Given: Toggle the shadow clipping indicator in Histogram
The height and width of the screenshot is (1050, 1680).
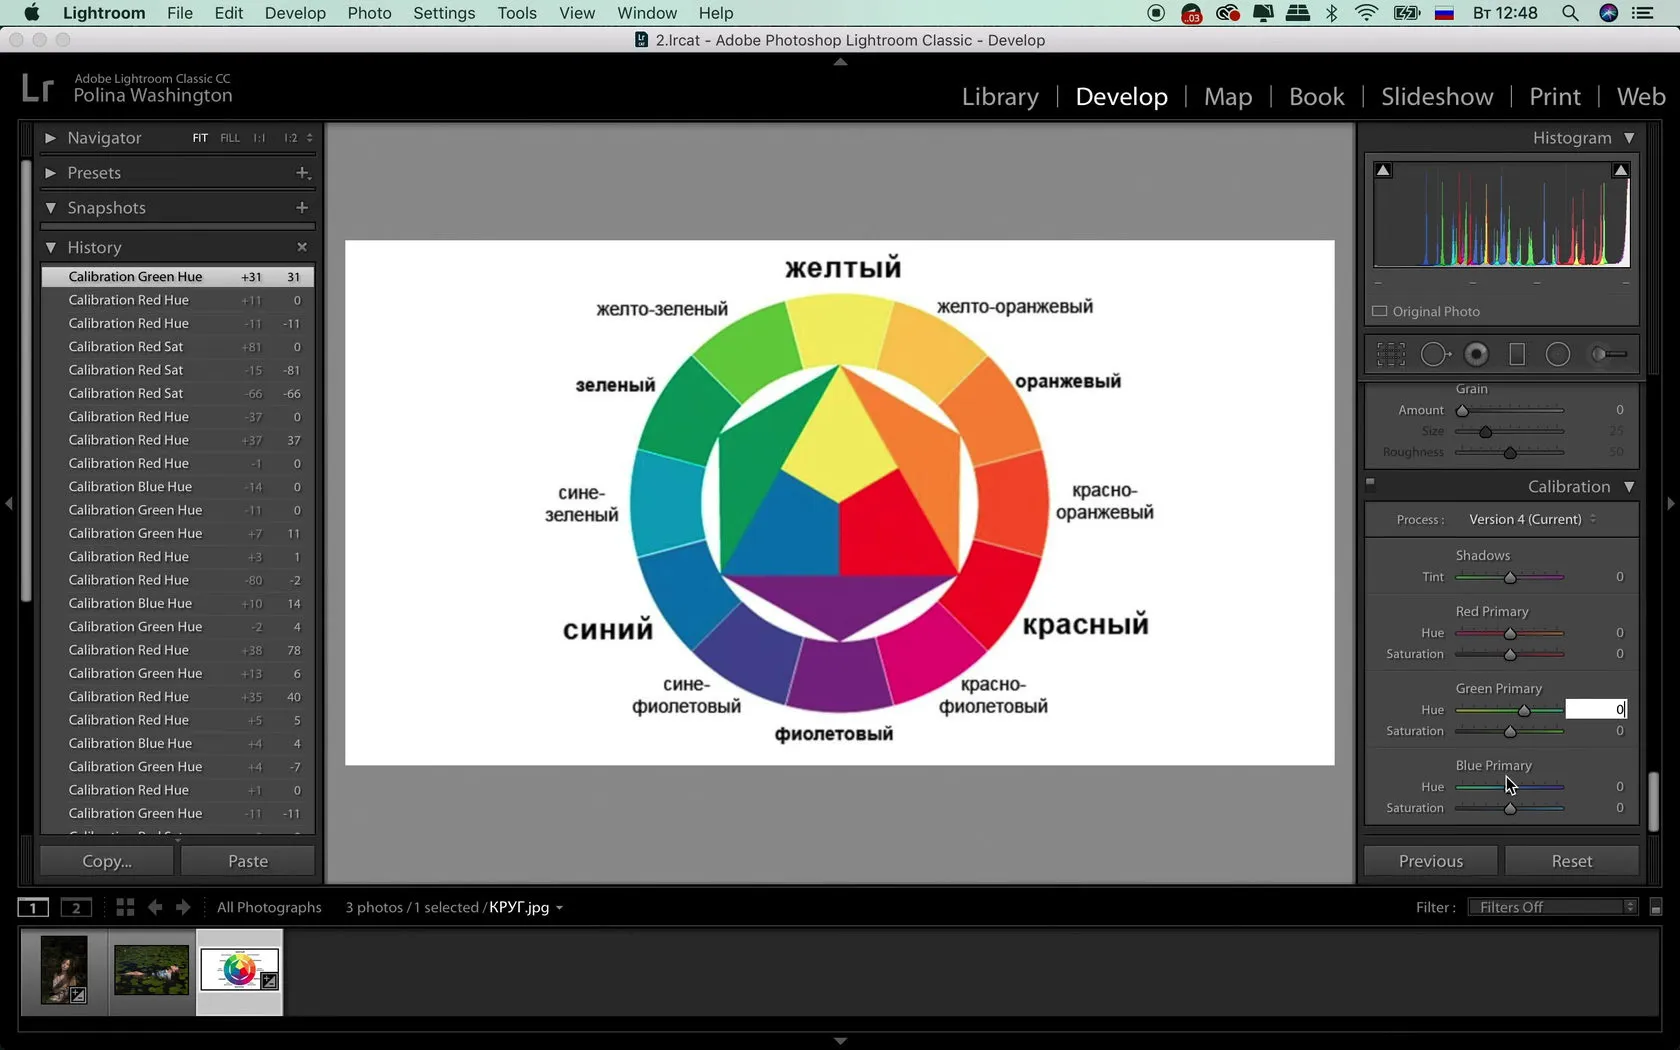Looking at the screenshot, I should (x=1383, y=170).
